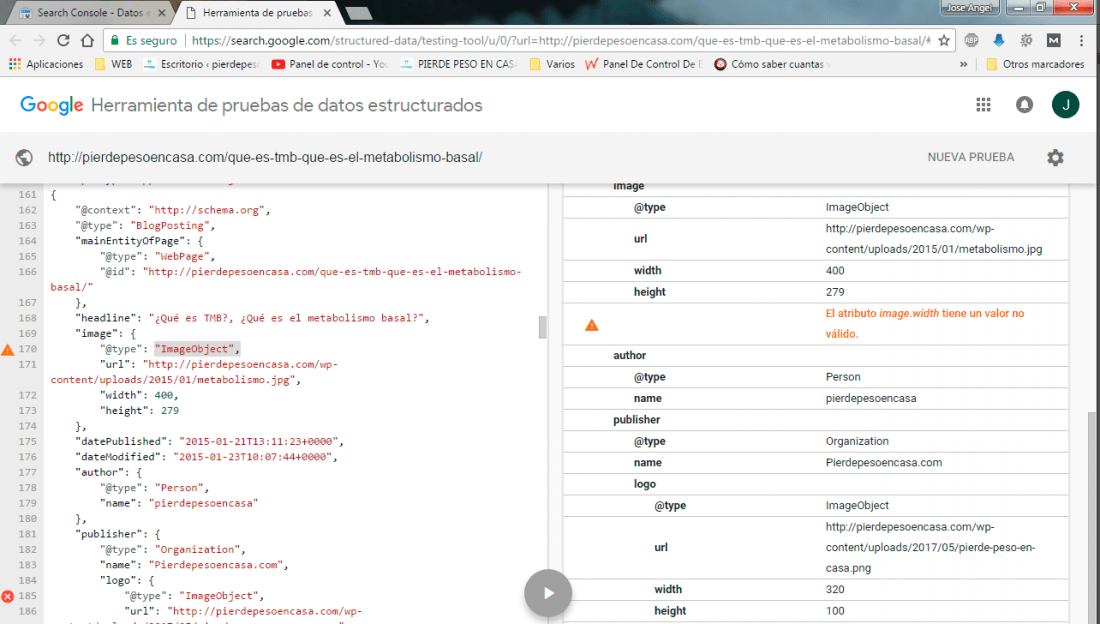Open the Panel De Control De bookmark

tap(644, 64)
